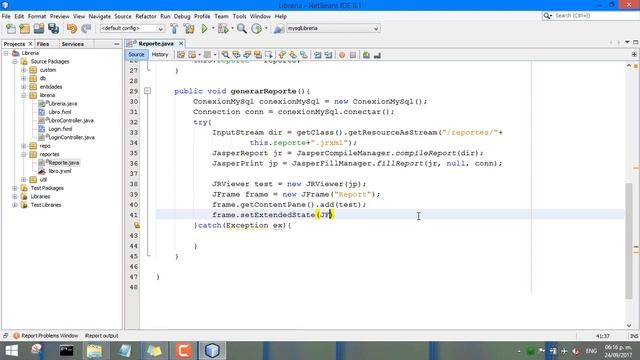The height and width of the screenshot is (360, 640).
Task: Click the Shift Line Left icon
Action: pos(317,55)
